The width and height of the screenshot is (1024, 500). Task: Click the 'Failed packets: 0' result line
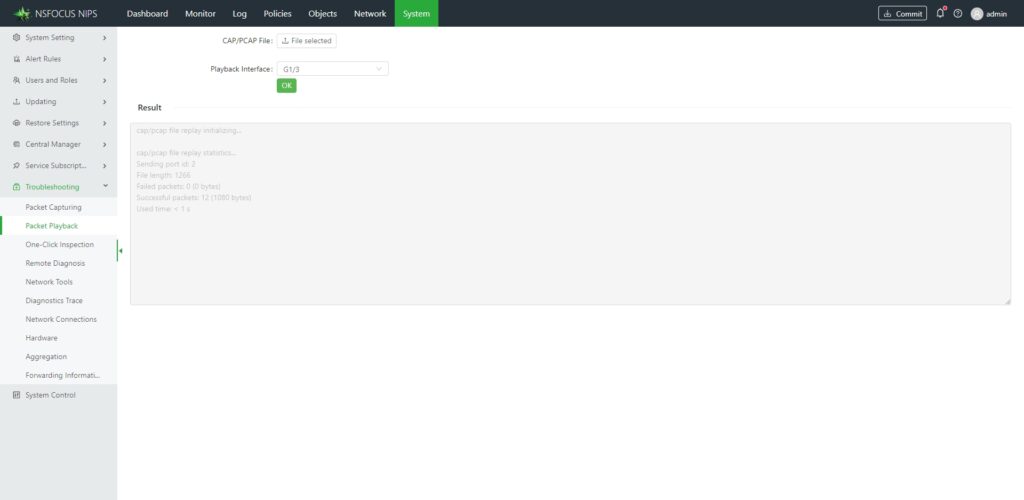click(178, 186)
